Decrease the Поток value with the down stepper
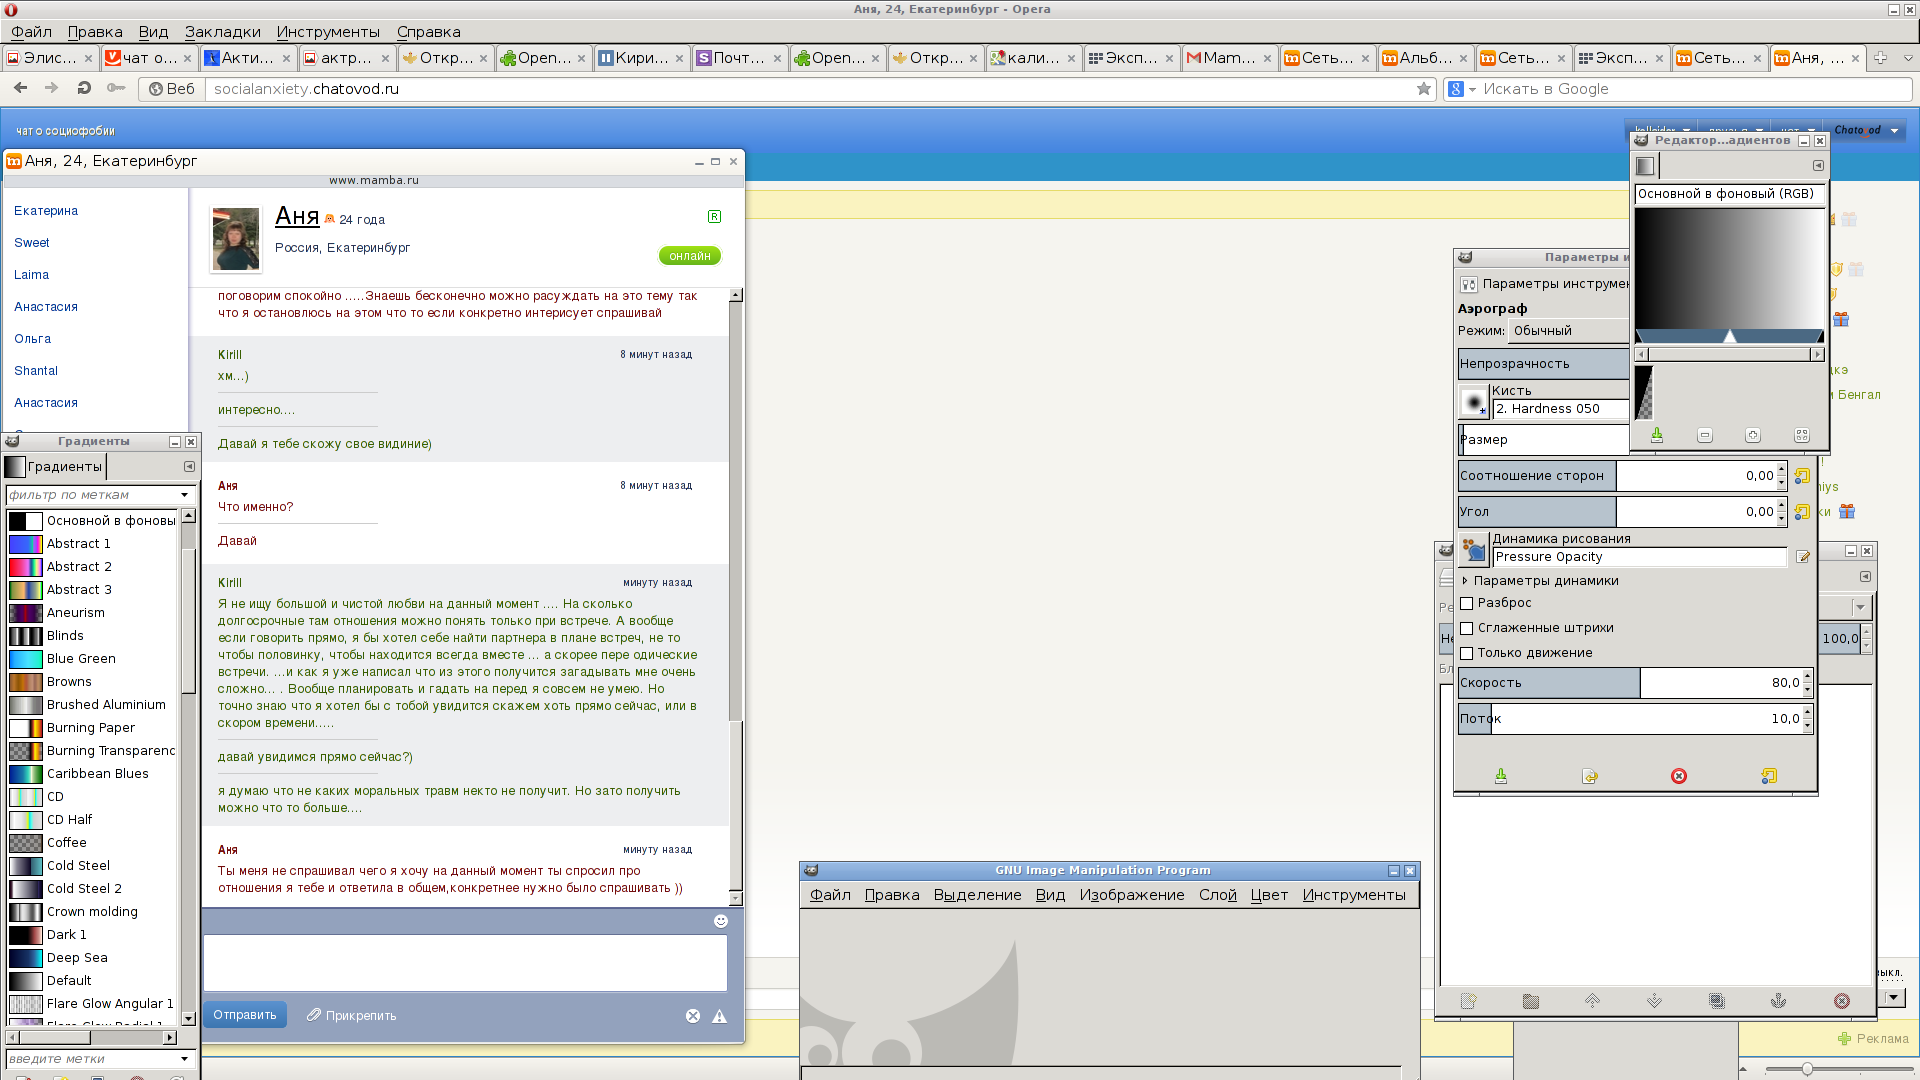This screenshot has height=1080, width=1920. pyautogui.click(x=1807, y=725)
